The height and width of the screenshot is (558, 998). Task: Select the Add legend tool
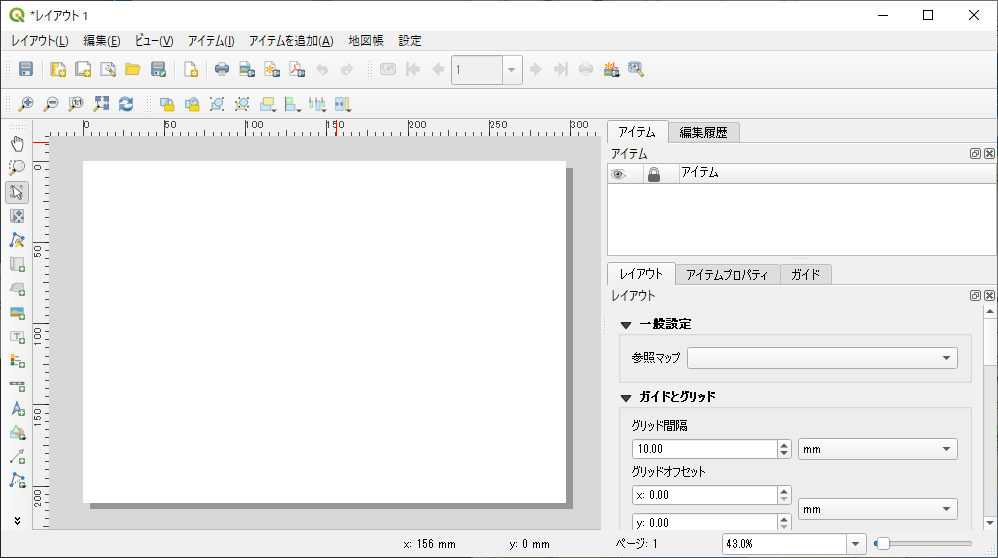(17, 360)
